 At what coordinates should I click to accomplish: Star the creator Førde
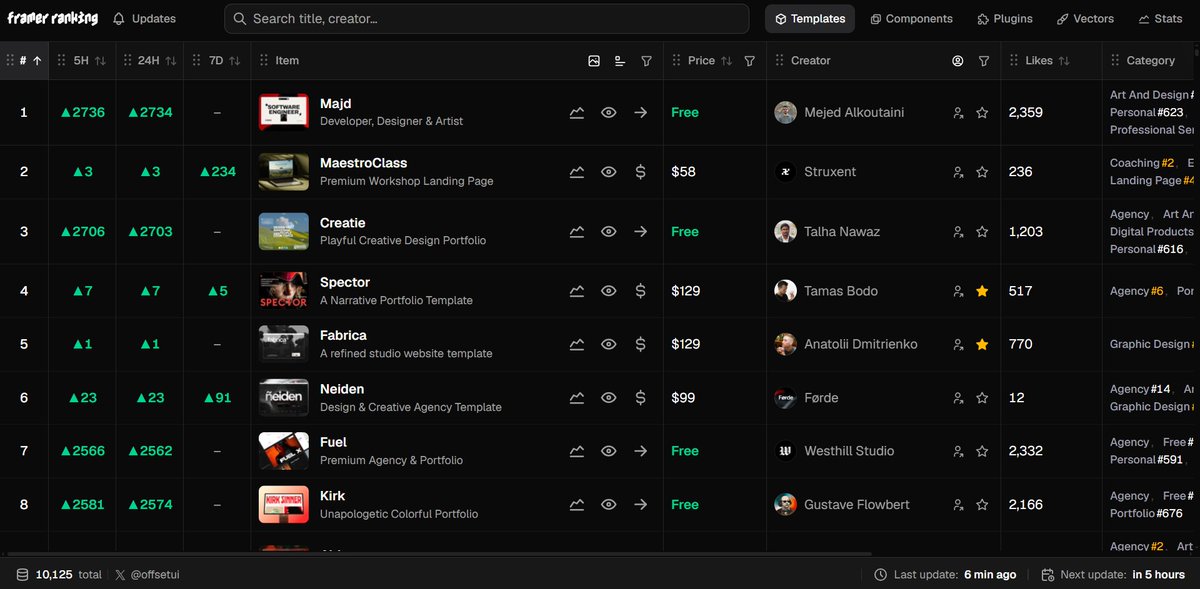point(982,398)
